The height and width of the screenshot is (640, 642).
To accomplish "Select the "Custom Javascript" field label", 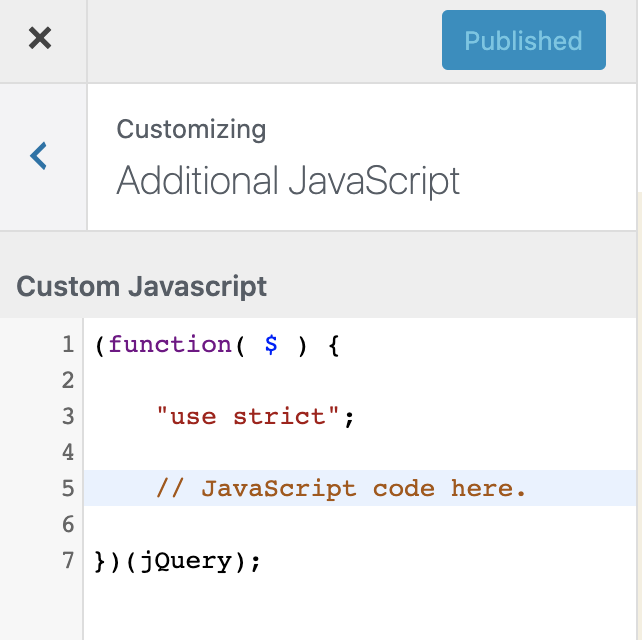I will (142, 286).
